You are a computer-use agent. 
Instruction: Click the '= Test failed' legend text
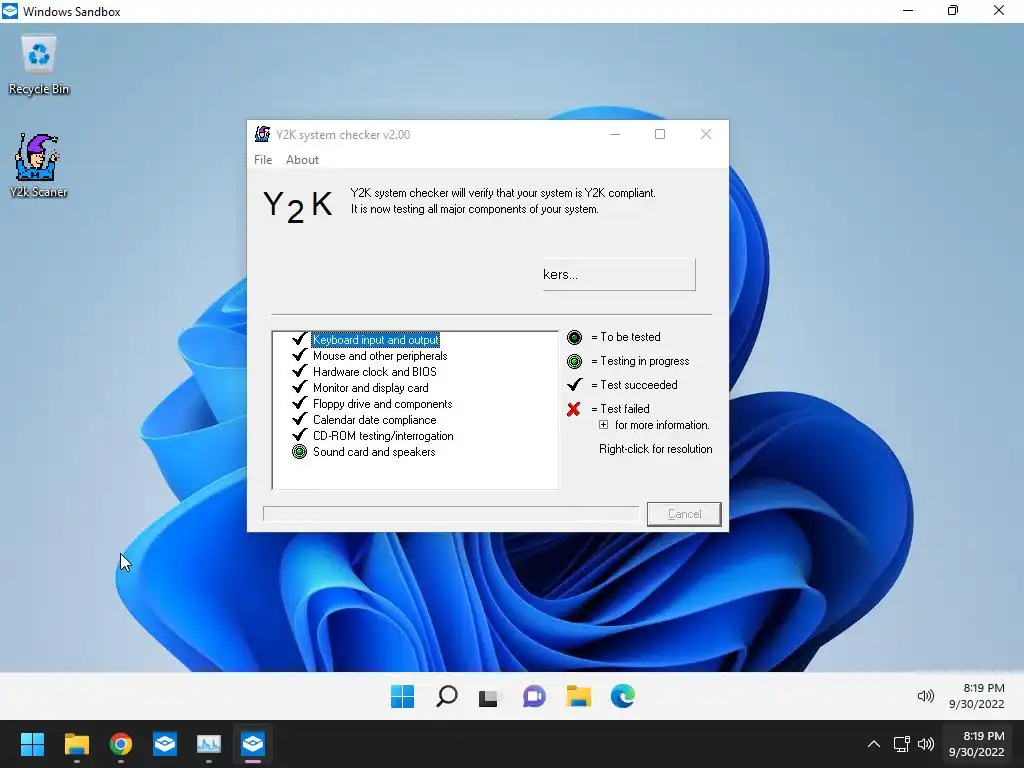click(620, 409)
